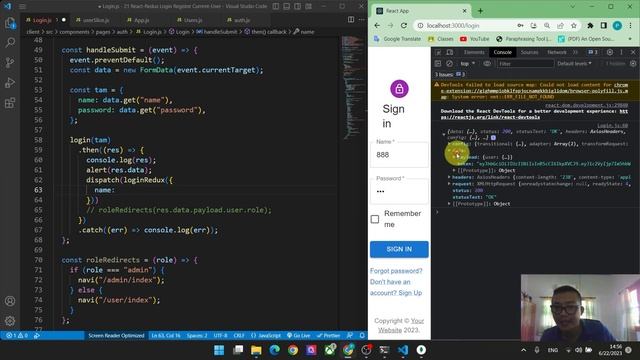Screen dimensions: 640x360
Task: Expand the request: XMLHttpRequest row
Action: tap(449, 184)
